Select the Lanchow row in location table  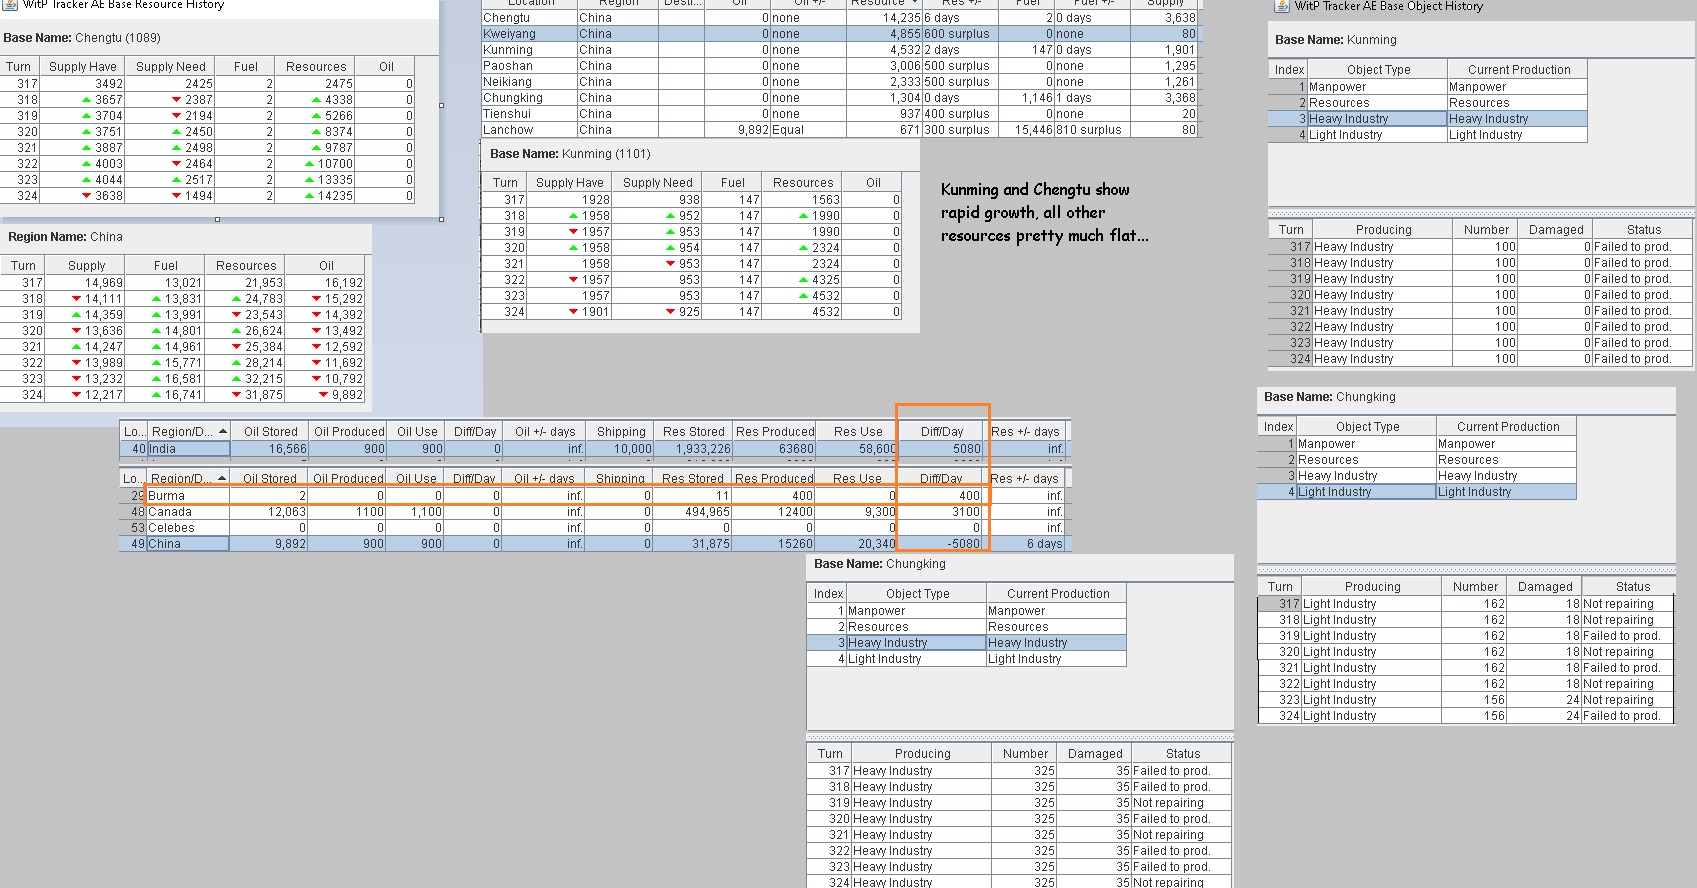tap(840, 130)
